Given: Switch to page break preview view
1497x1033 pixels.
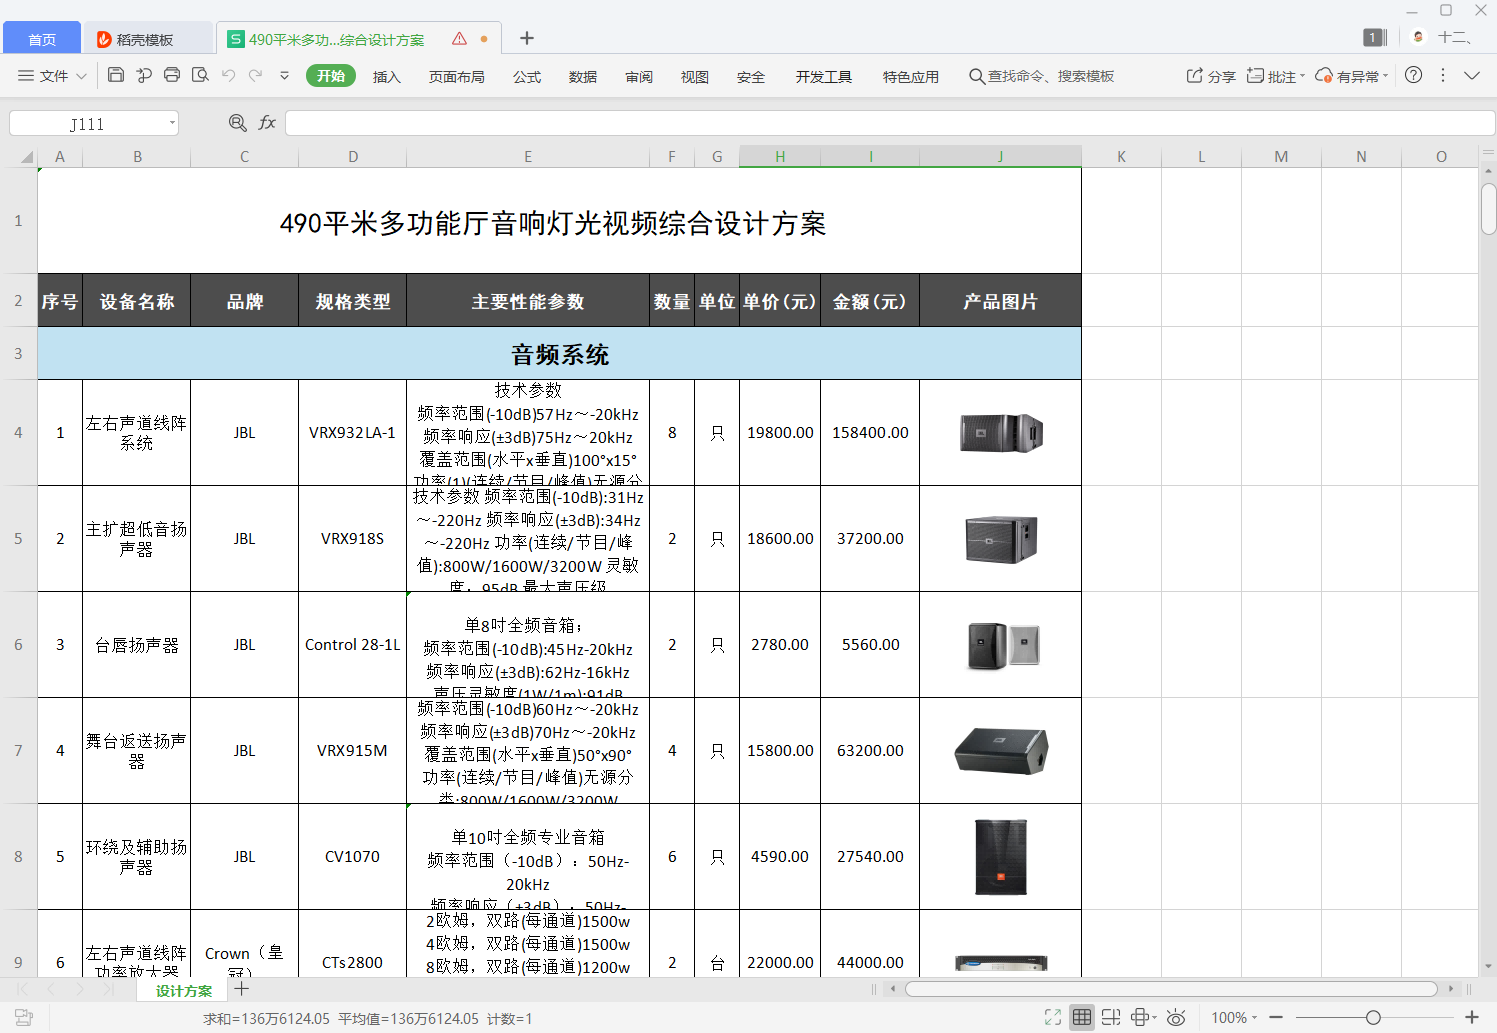Looking at the screenshot, I should pos(1111,1017).
